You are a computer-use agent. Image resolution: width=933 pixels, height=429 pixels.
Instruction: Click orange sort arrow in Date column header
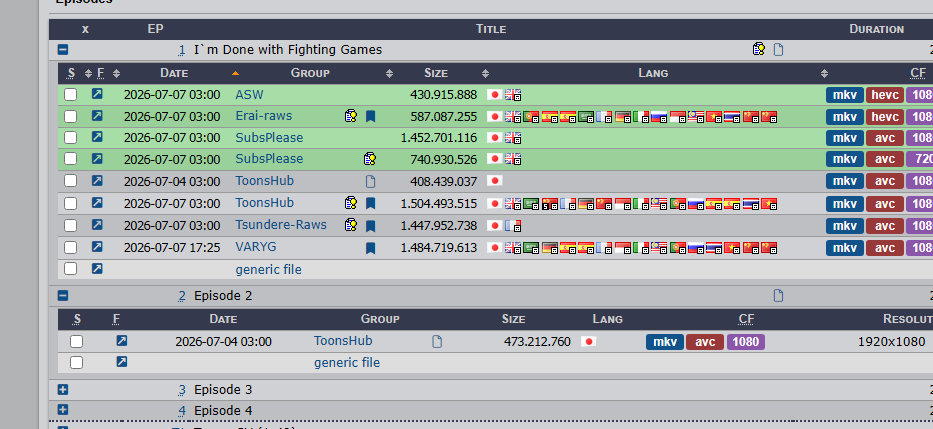pyautogui.click(x=235, y=73)
